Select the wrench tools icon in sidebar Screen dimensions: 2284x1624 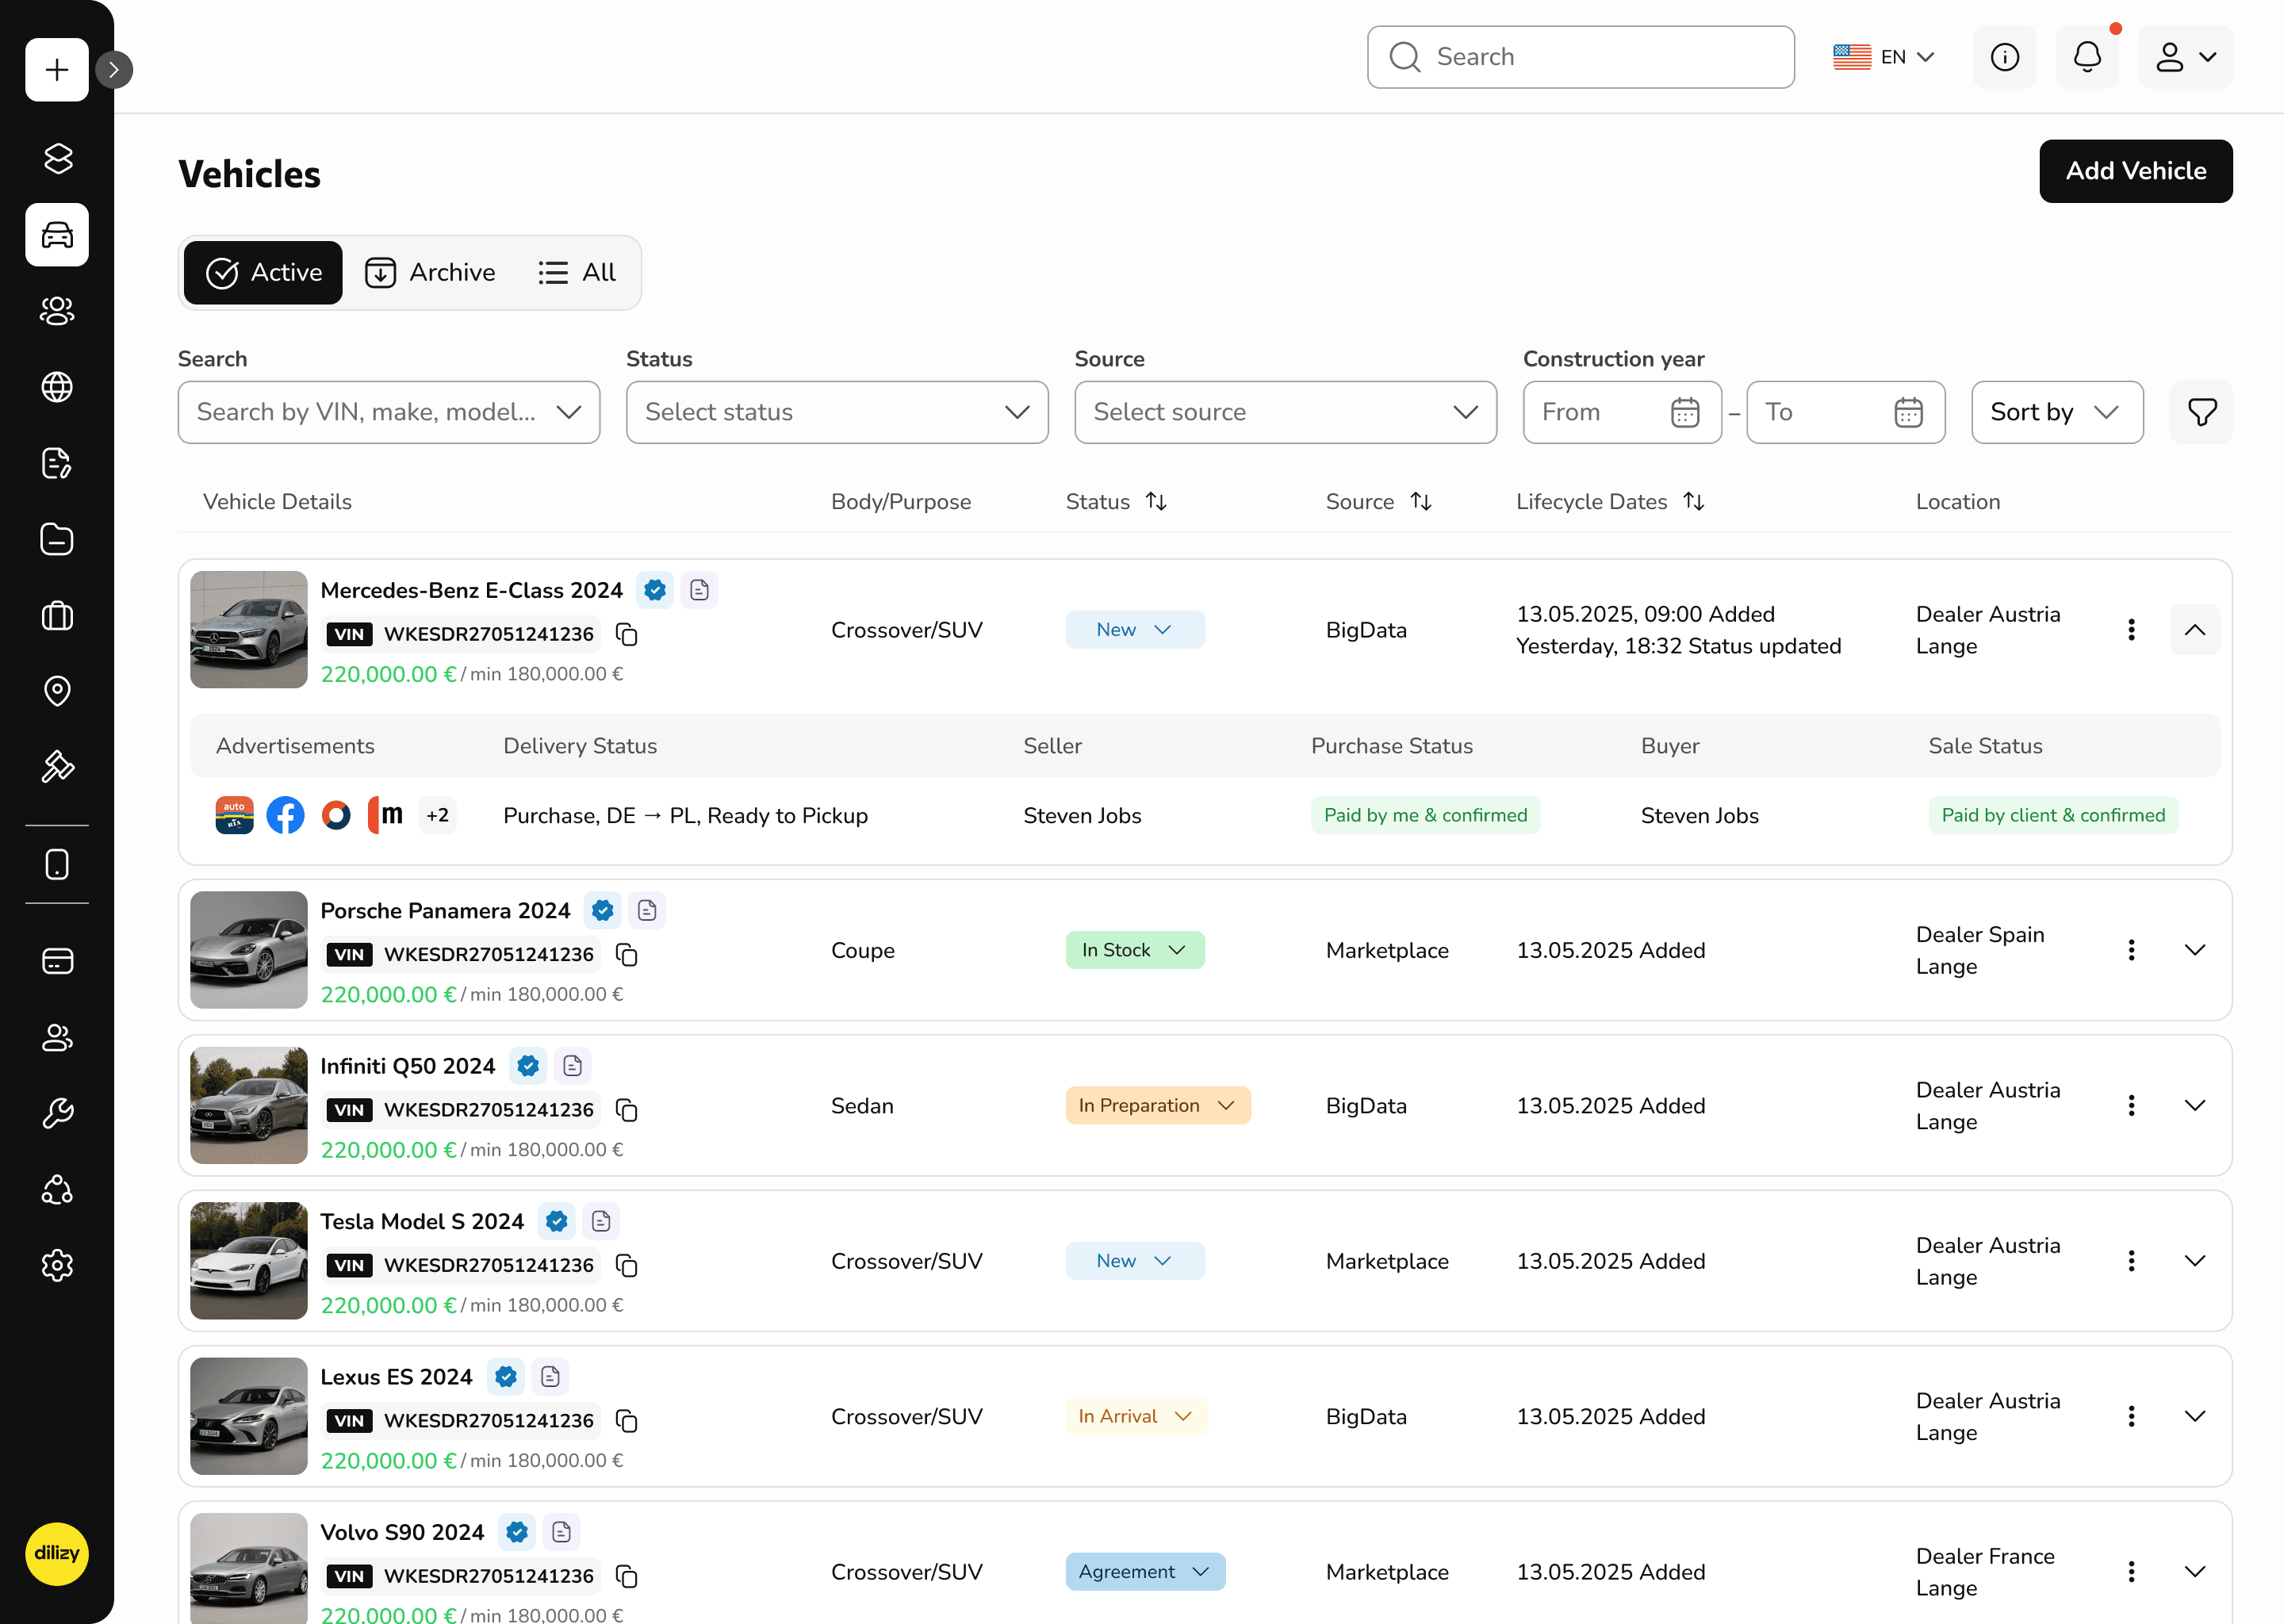[x=57, y=1113]
